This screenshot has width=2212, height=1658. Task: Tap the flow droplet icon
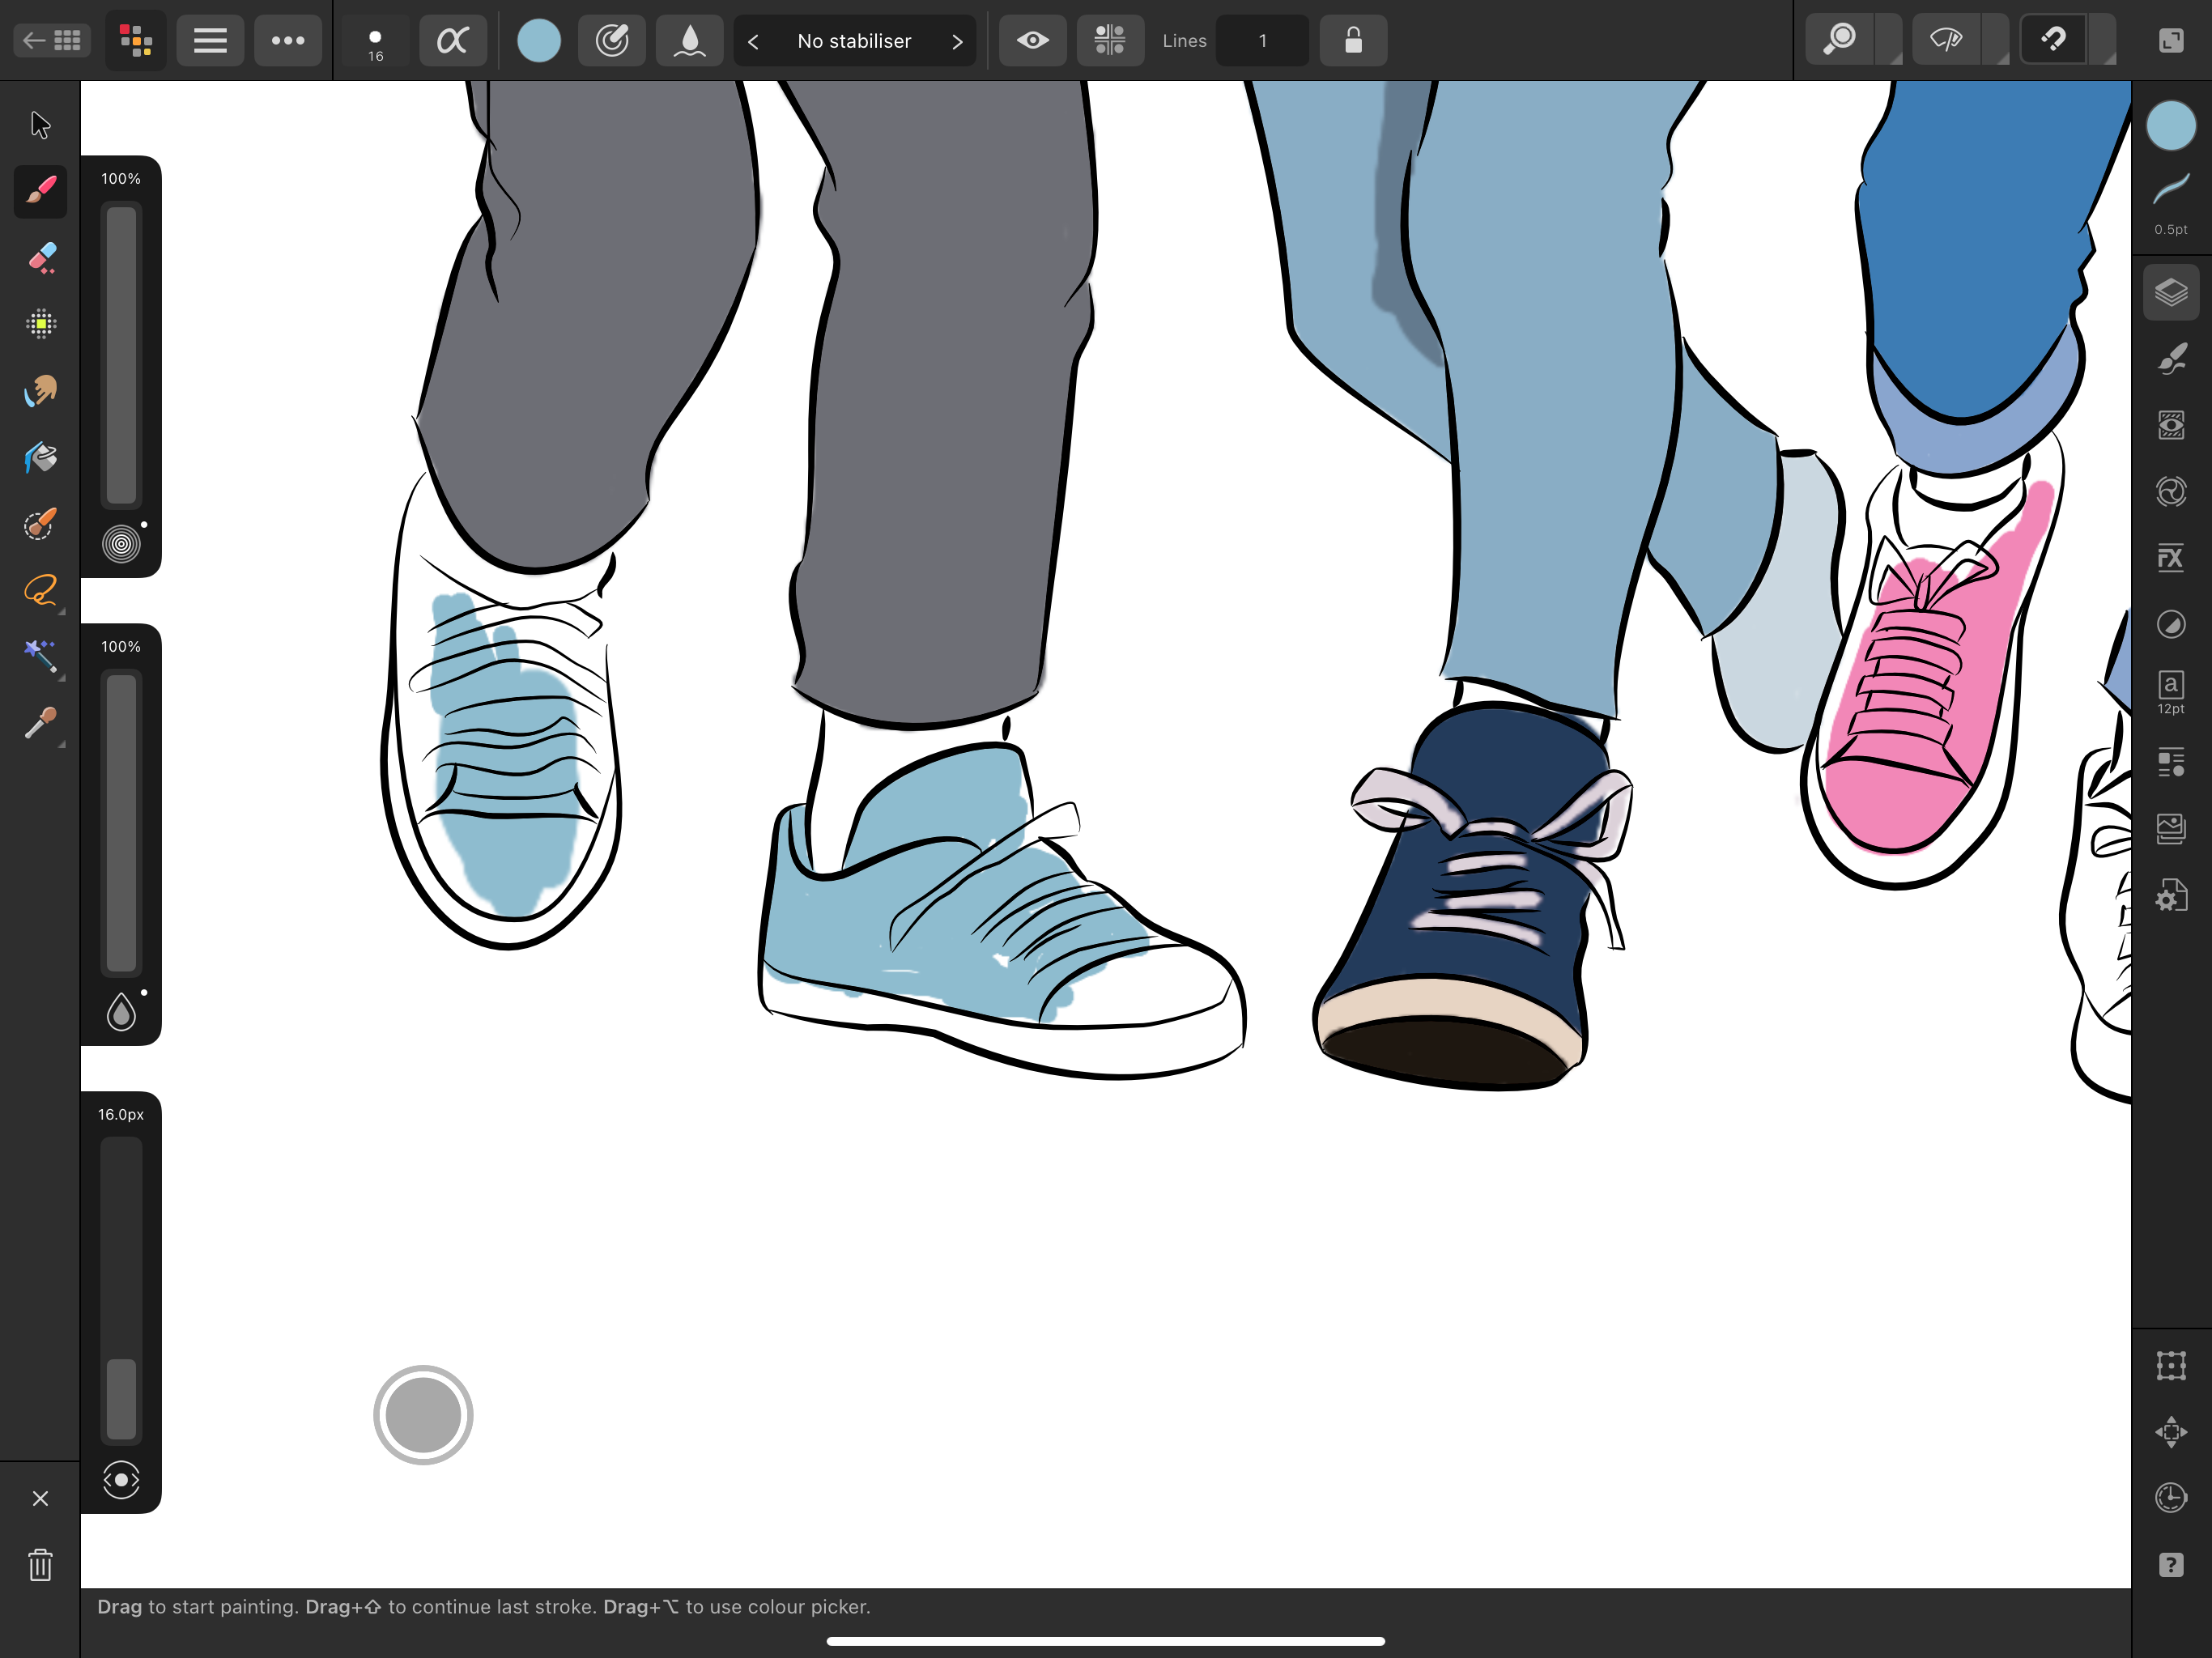pyautogui.click(x=121, y=1012)
